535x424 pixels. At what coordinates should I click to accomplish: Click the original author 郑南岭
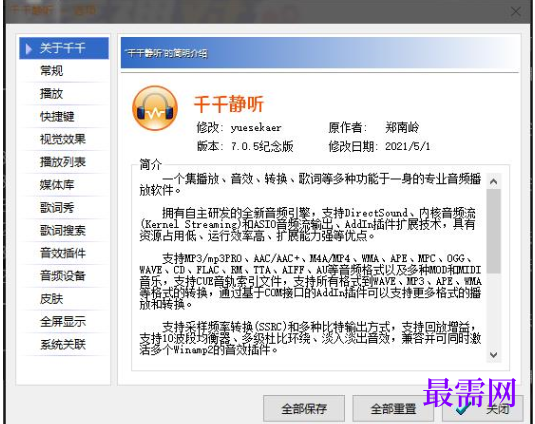[402, 128]
